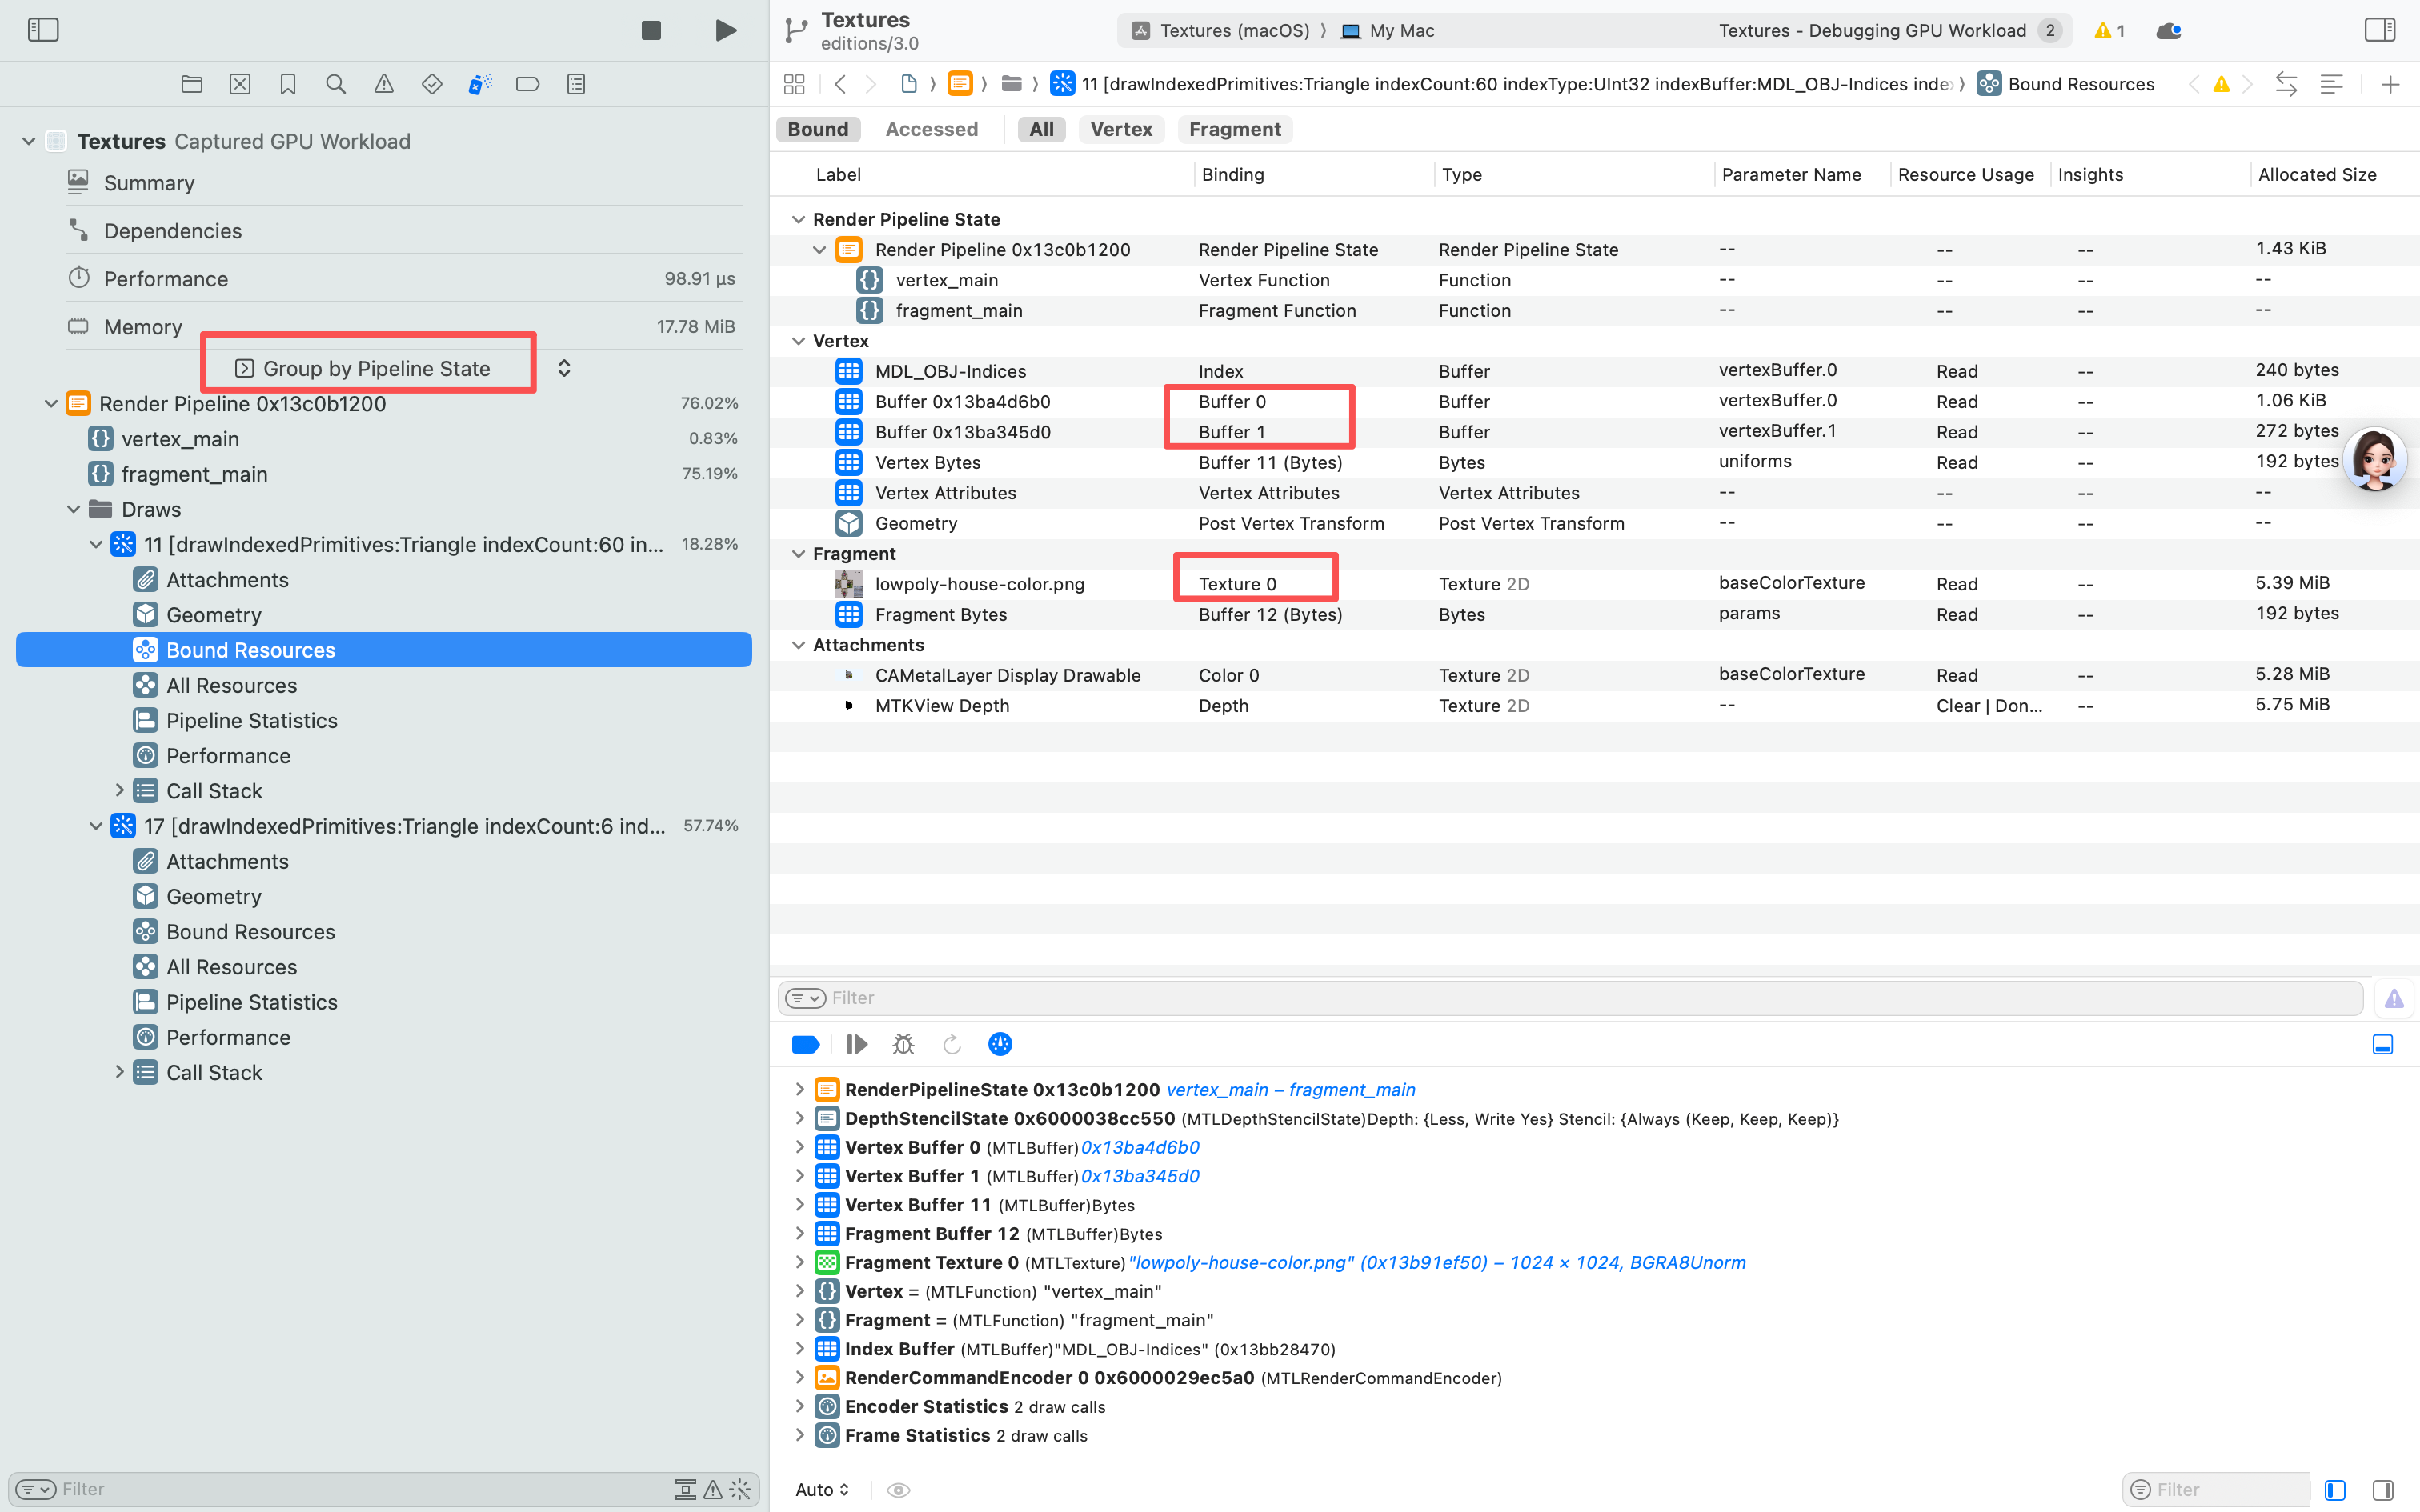Open the lowpoly-house-color.png texture link
Screen dimensions: 2420x1512
pyautogui.click(x=1437, y=1262)
